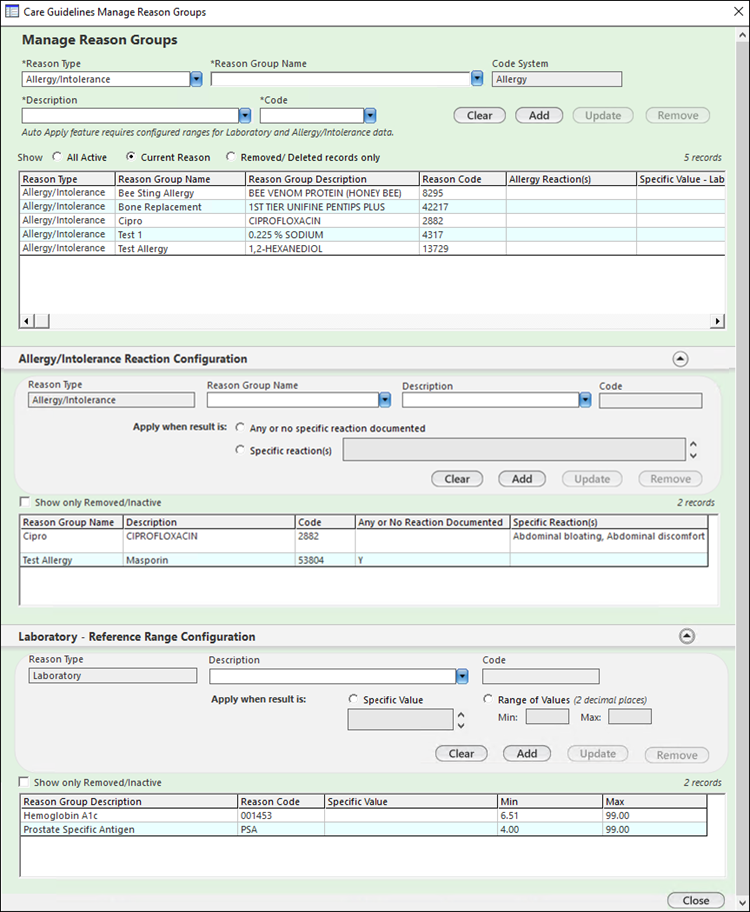This screenshot has height=912, width=750.
Task: Open the top Reason Group Name dropdown
Action: 477,79
